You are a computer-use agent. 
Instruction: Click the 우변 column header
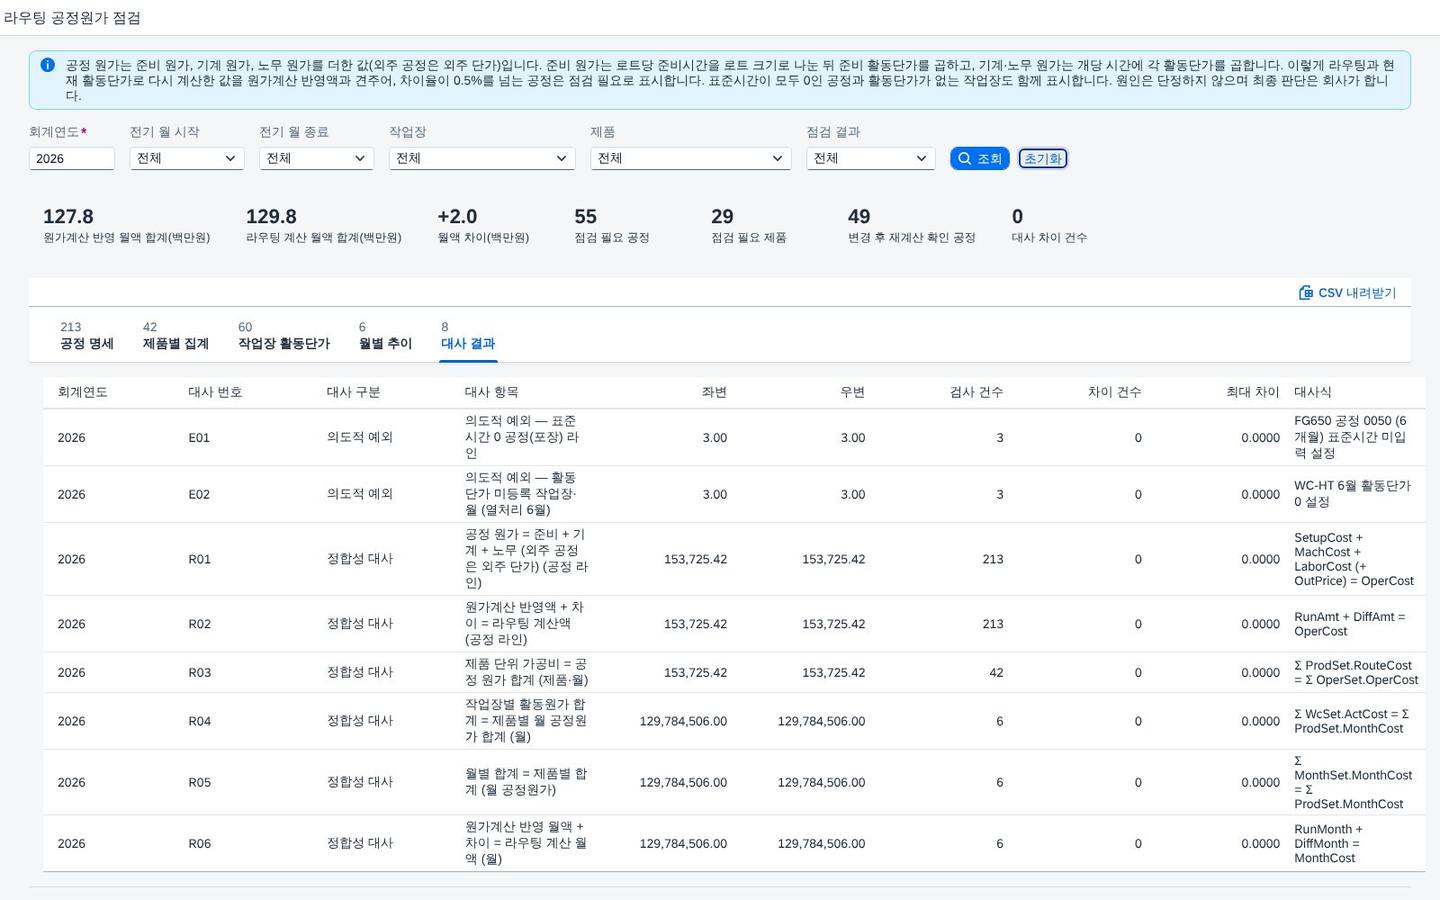click(852, 392)
